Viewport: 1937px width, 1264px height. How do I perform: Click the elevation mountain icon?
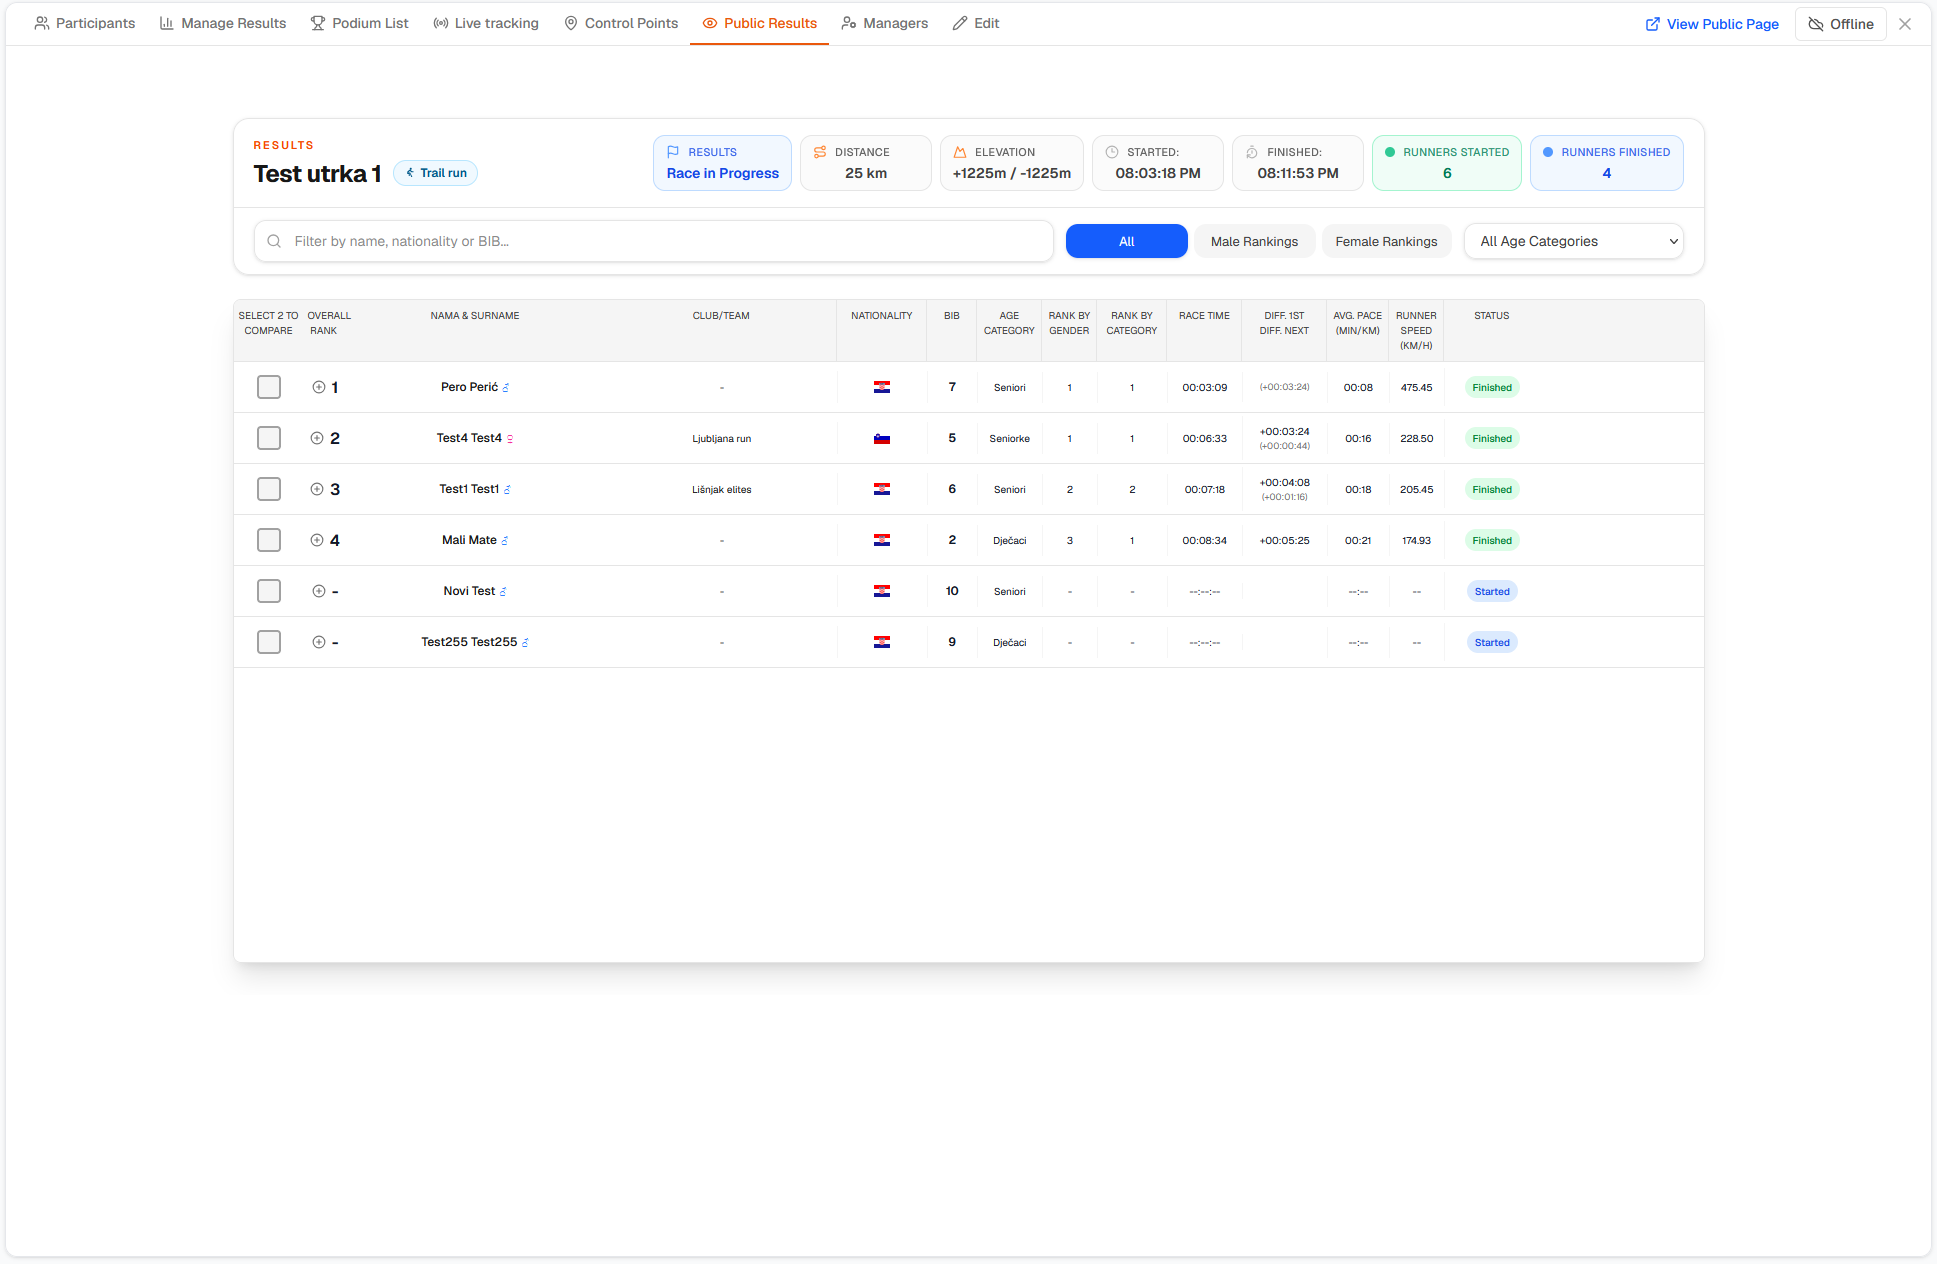(960, 152)
